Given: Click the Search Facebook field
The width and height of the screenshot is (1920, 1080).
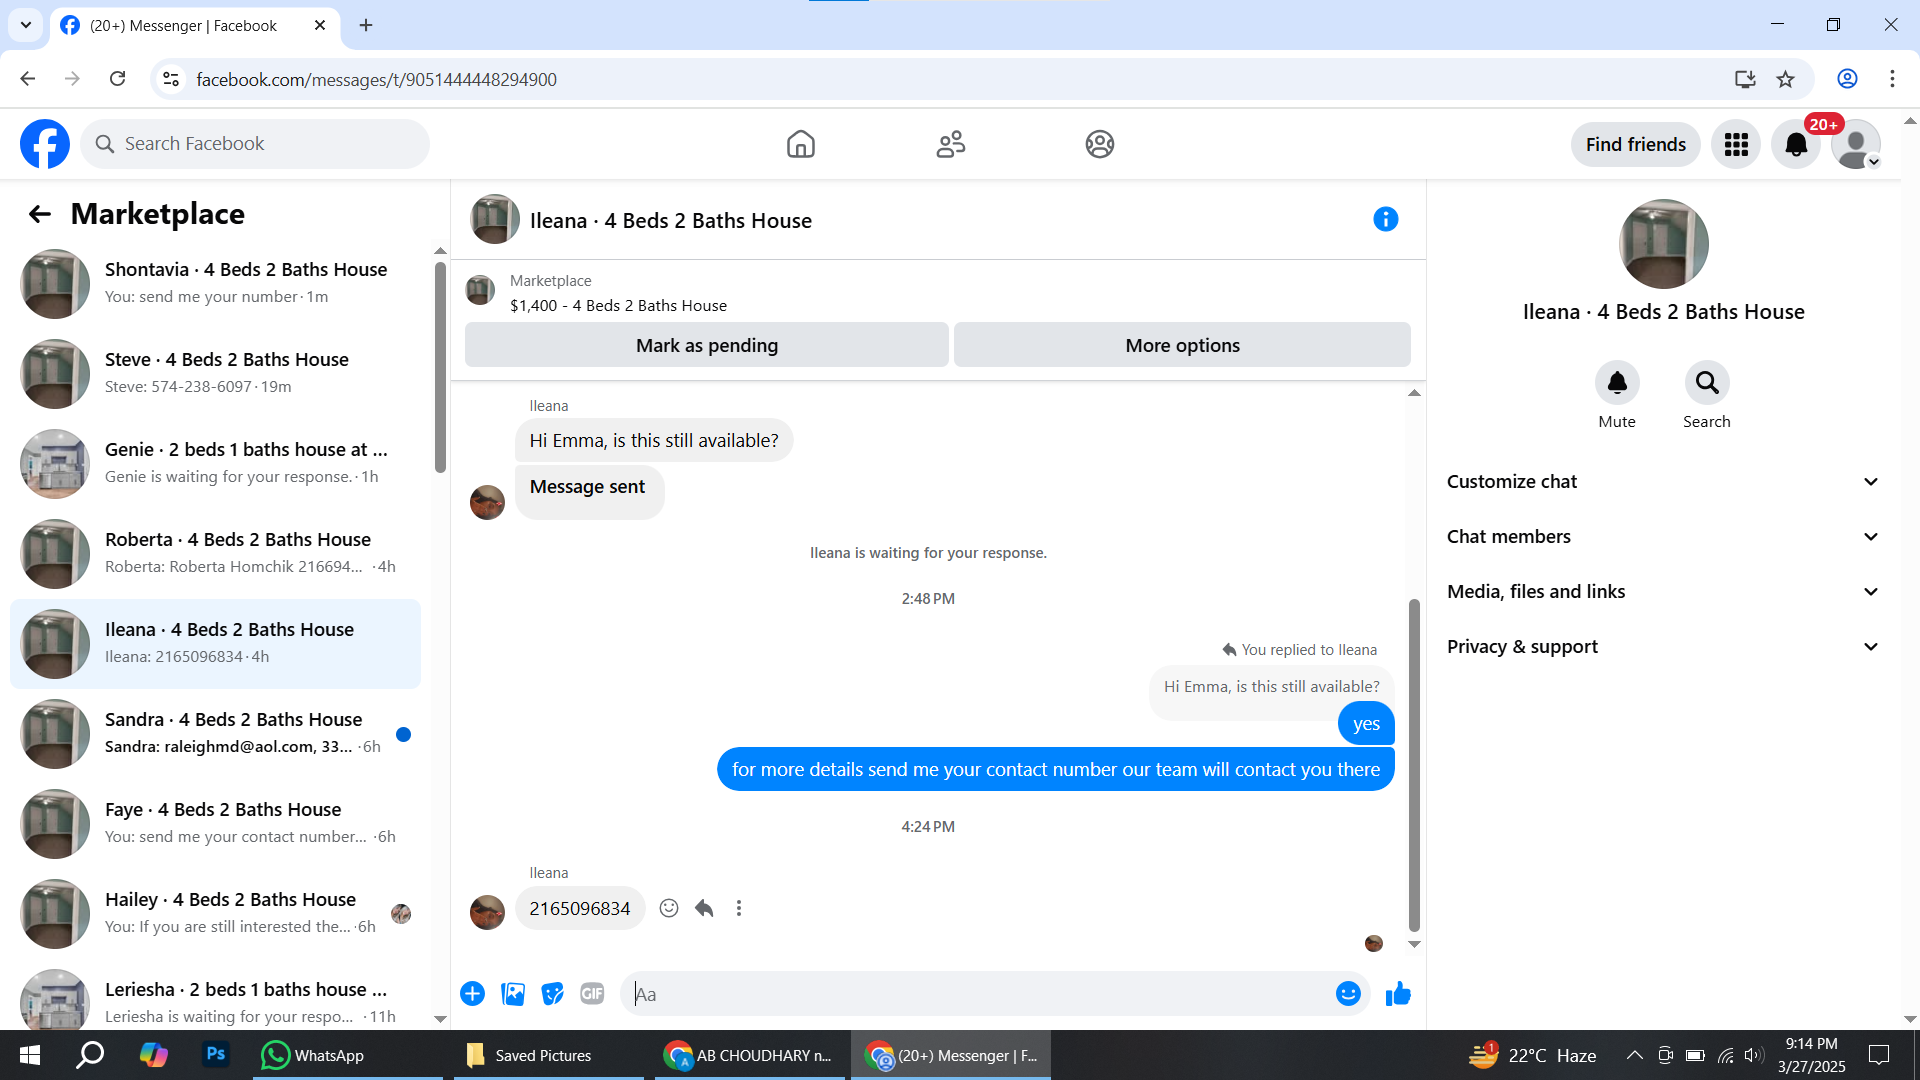Looking at the screenshot, I should [255, 144].
